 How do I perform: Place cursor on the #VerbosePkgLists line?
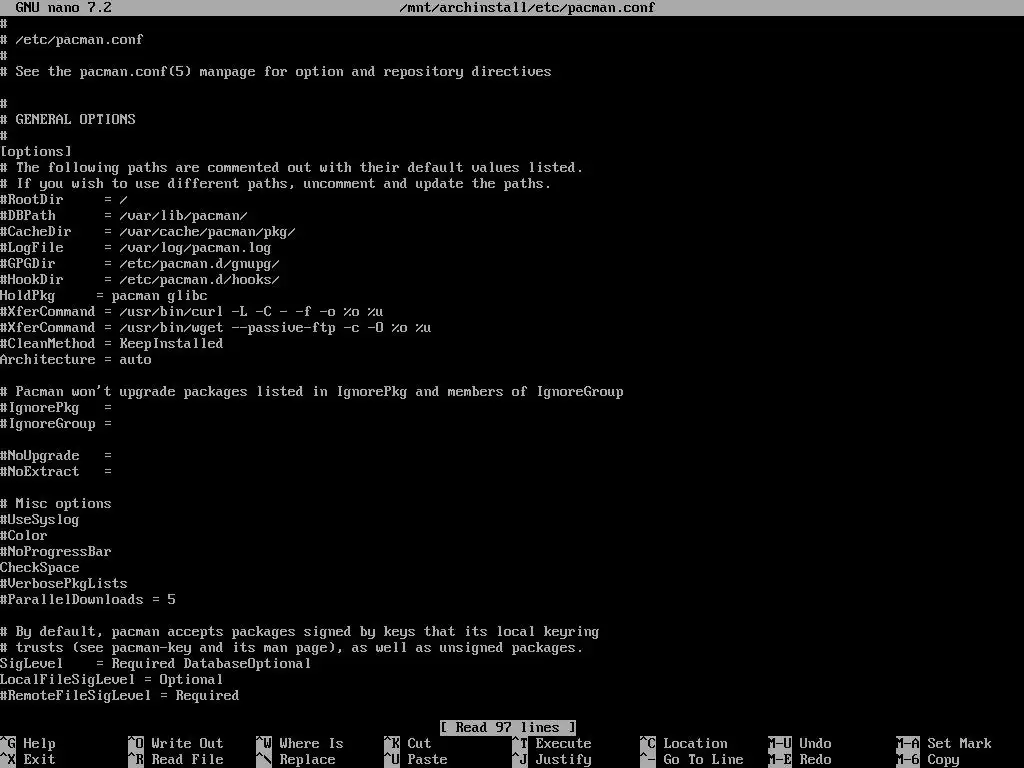click(x=64, y=584)
